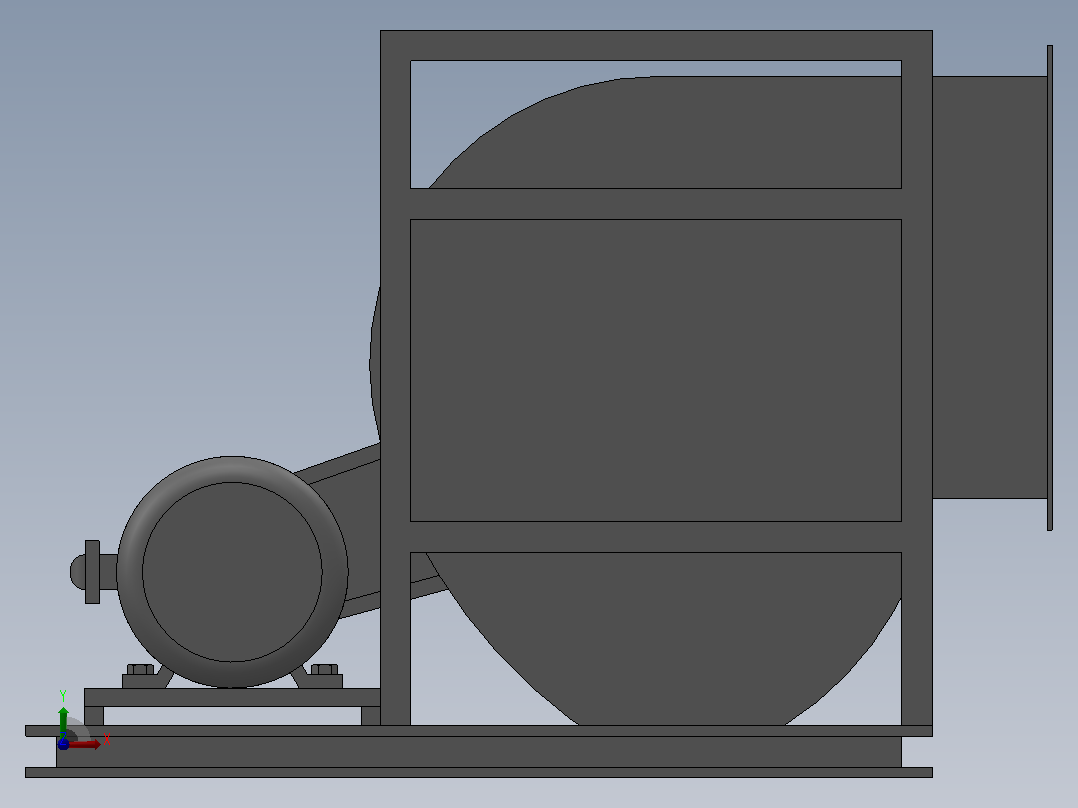Click the blue Z axis ball of triad
1078x808 pixels.
(63, 744)
